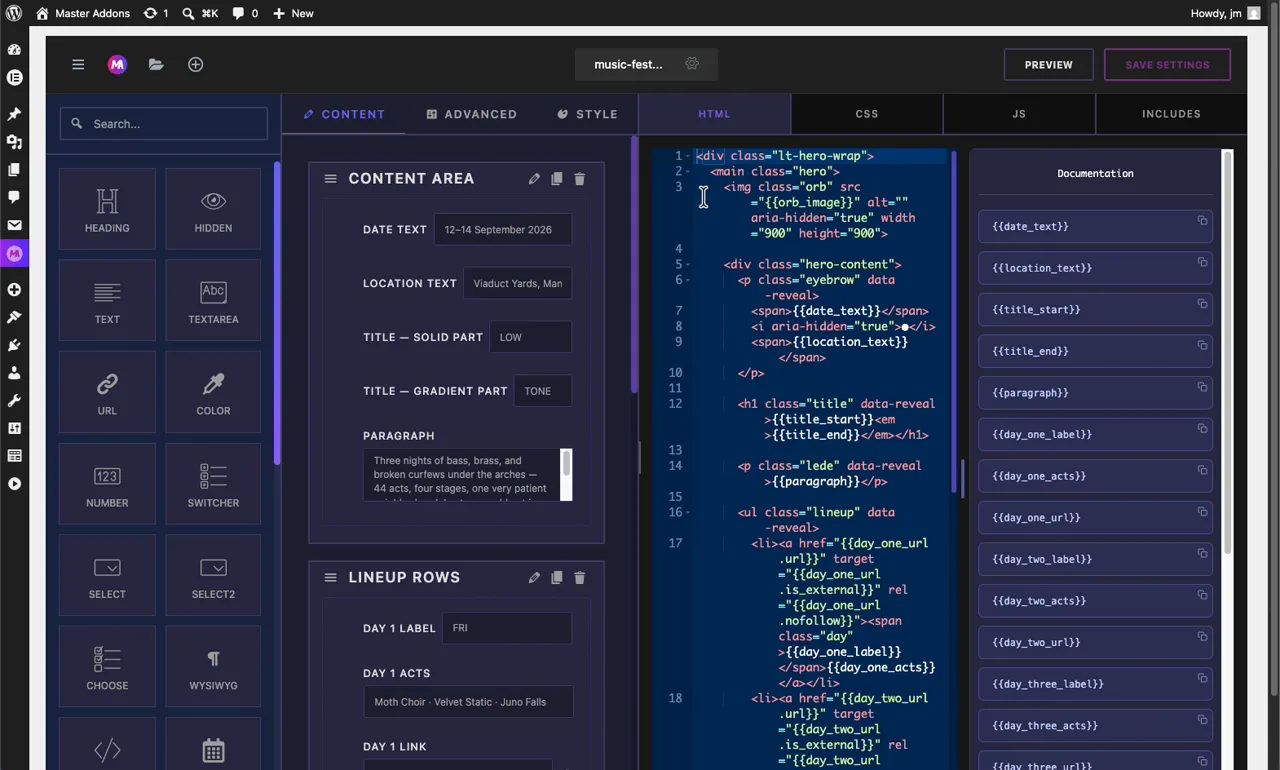This screenshot has width=1280, height=770.
Task: Focus the control Search field
Action: [163, 124]
